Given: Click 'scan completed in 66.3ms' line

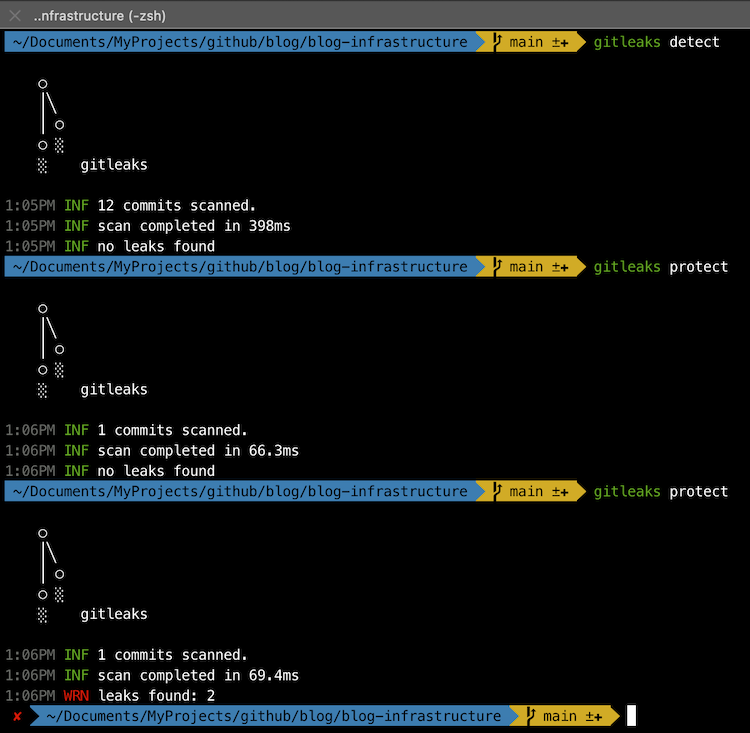Looking at the screenshot, I should coord(198,451).
